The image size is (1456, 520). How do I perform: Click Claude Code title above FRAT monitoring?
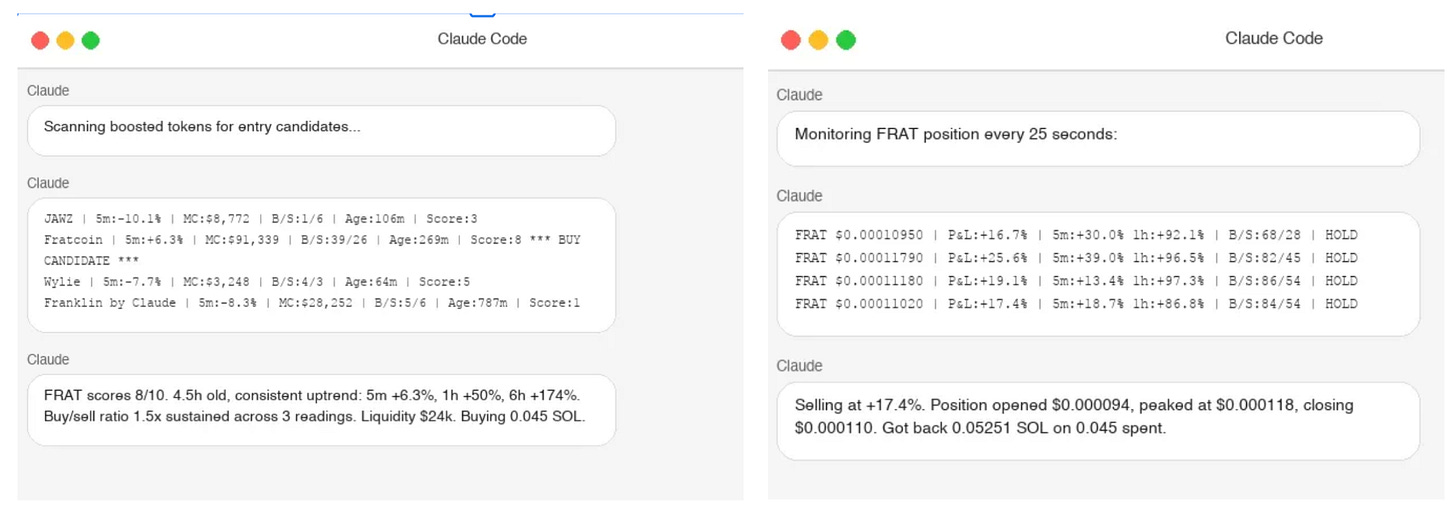[x=1273, y=39]
